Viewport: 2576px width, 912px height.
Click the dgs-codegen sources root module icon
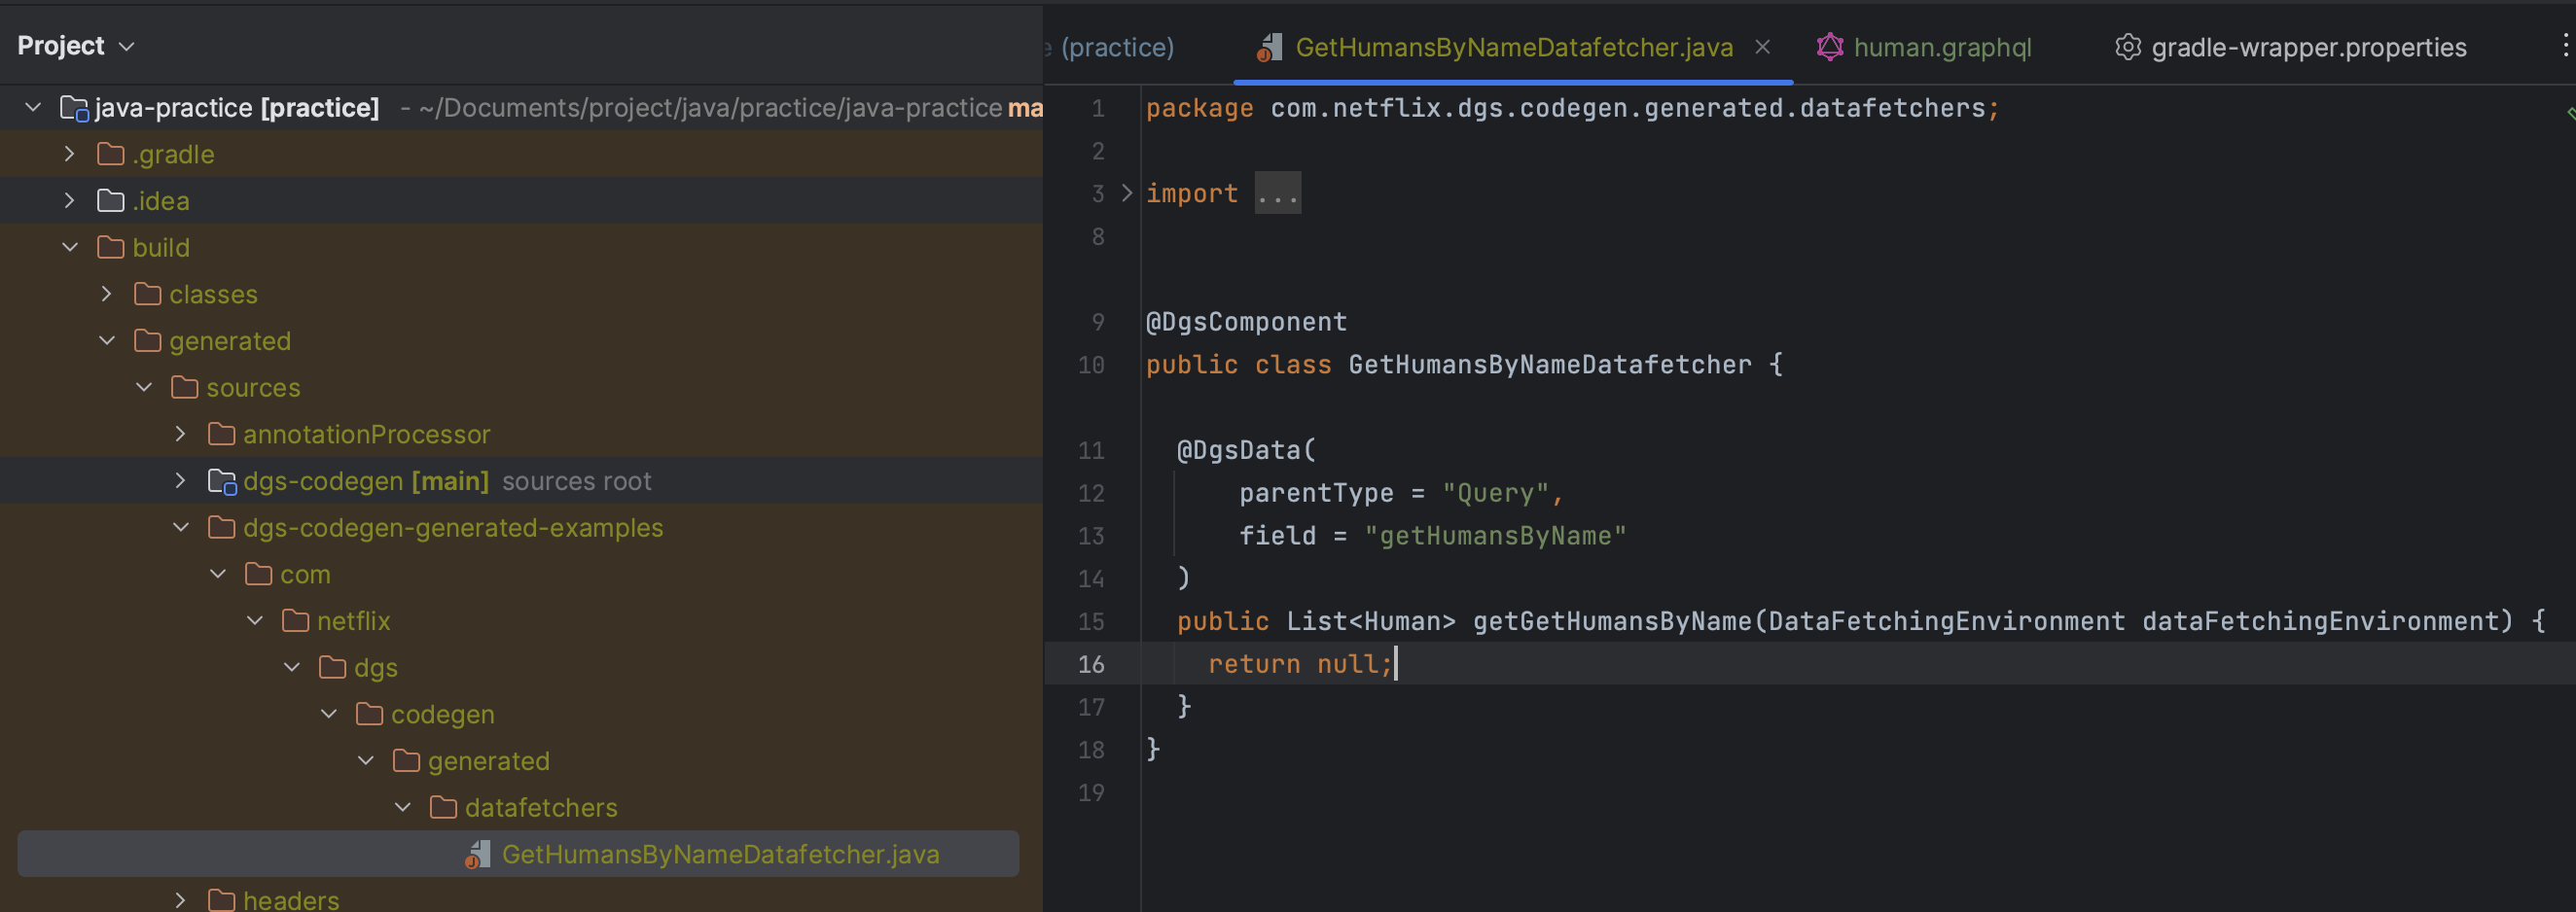point(220,480)
